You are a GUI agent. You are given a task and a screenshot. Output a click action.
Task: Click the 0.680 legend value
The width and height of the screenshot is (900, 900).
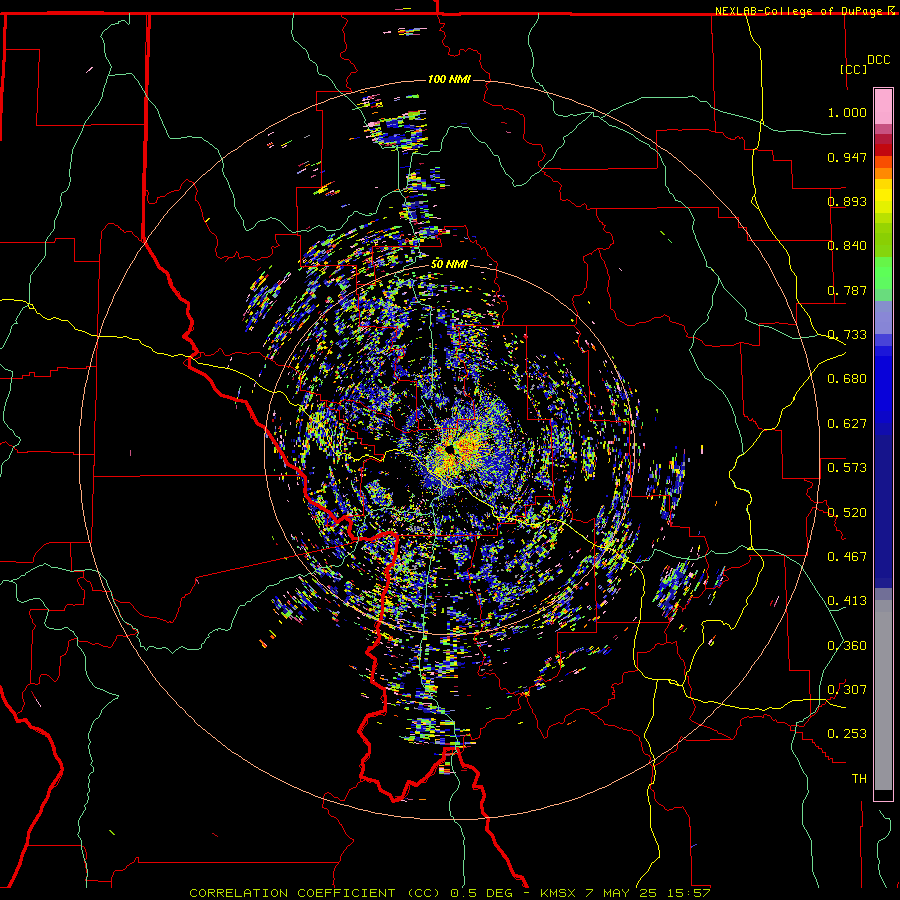coord(847,379)
